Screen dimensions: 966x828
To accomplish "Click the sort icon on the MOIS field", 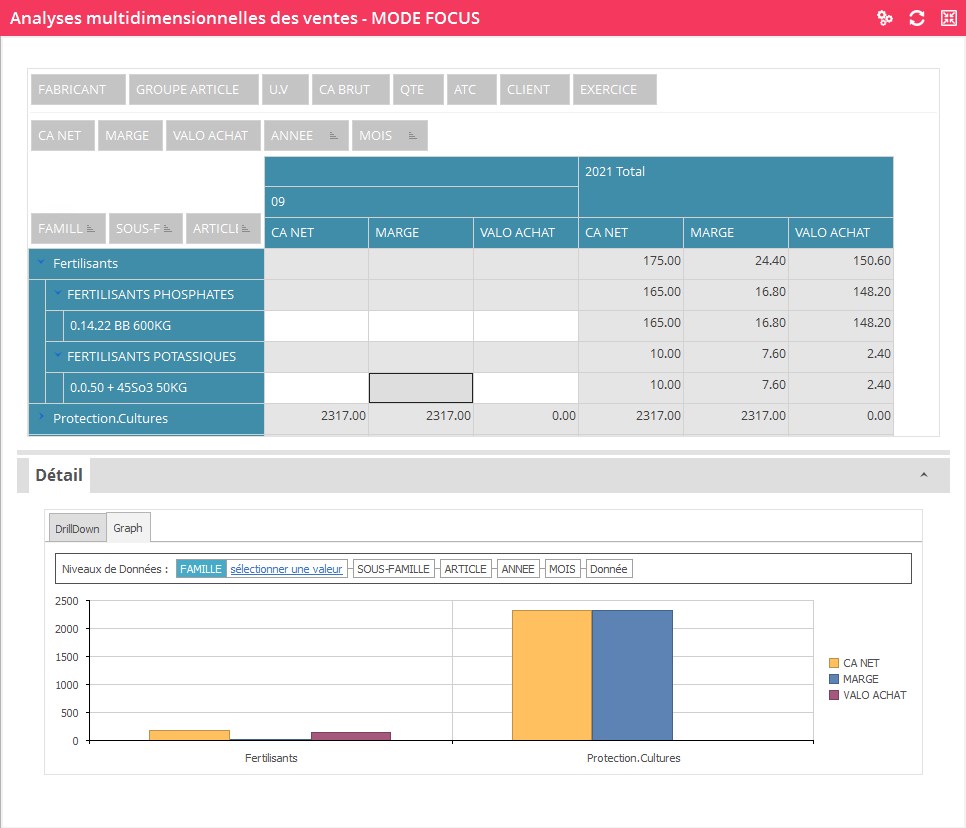I will point(413,136).
